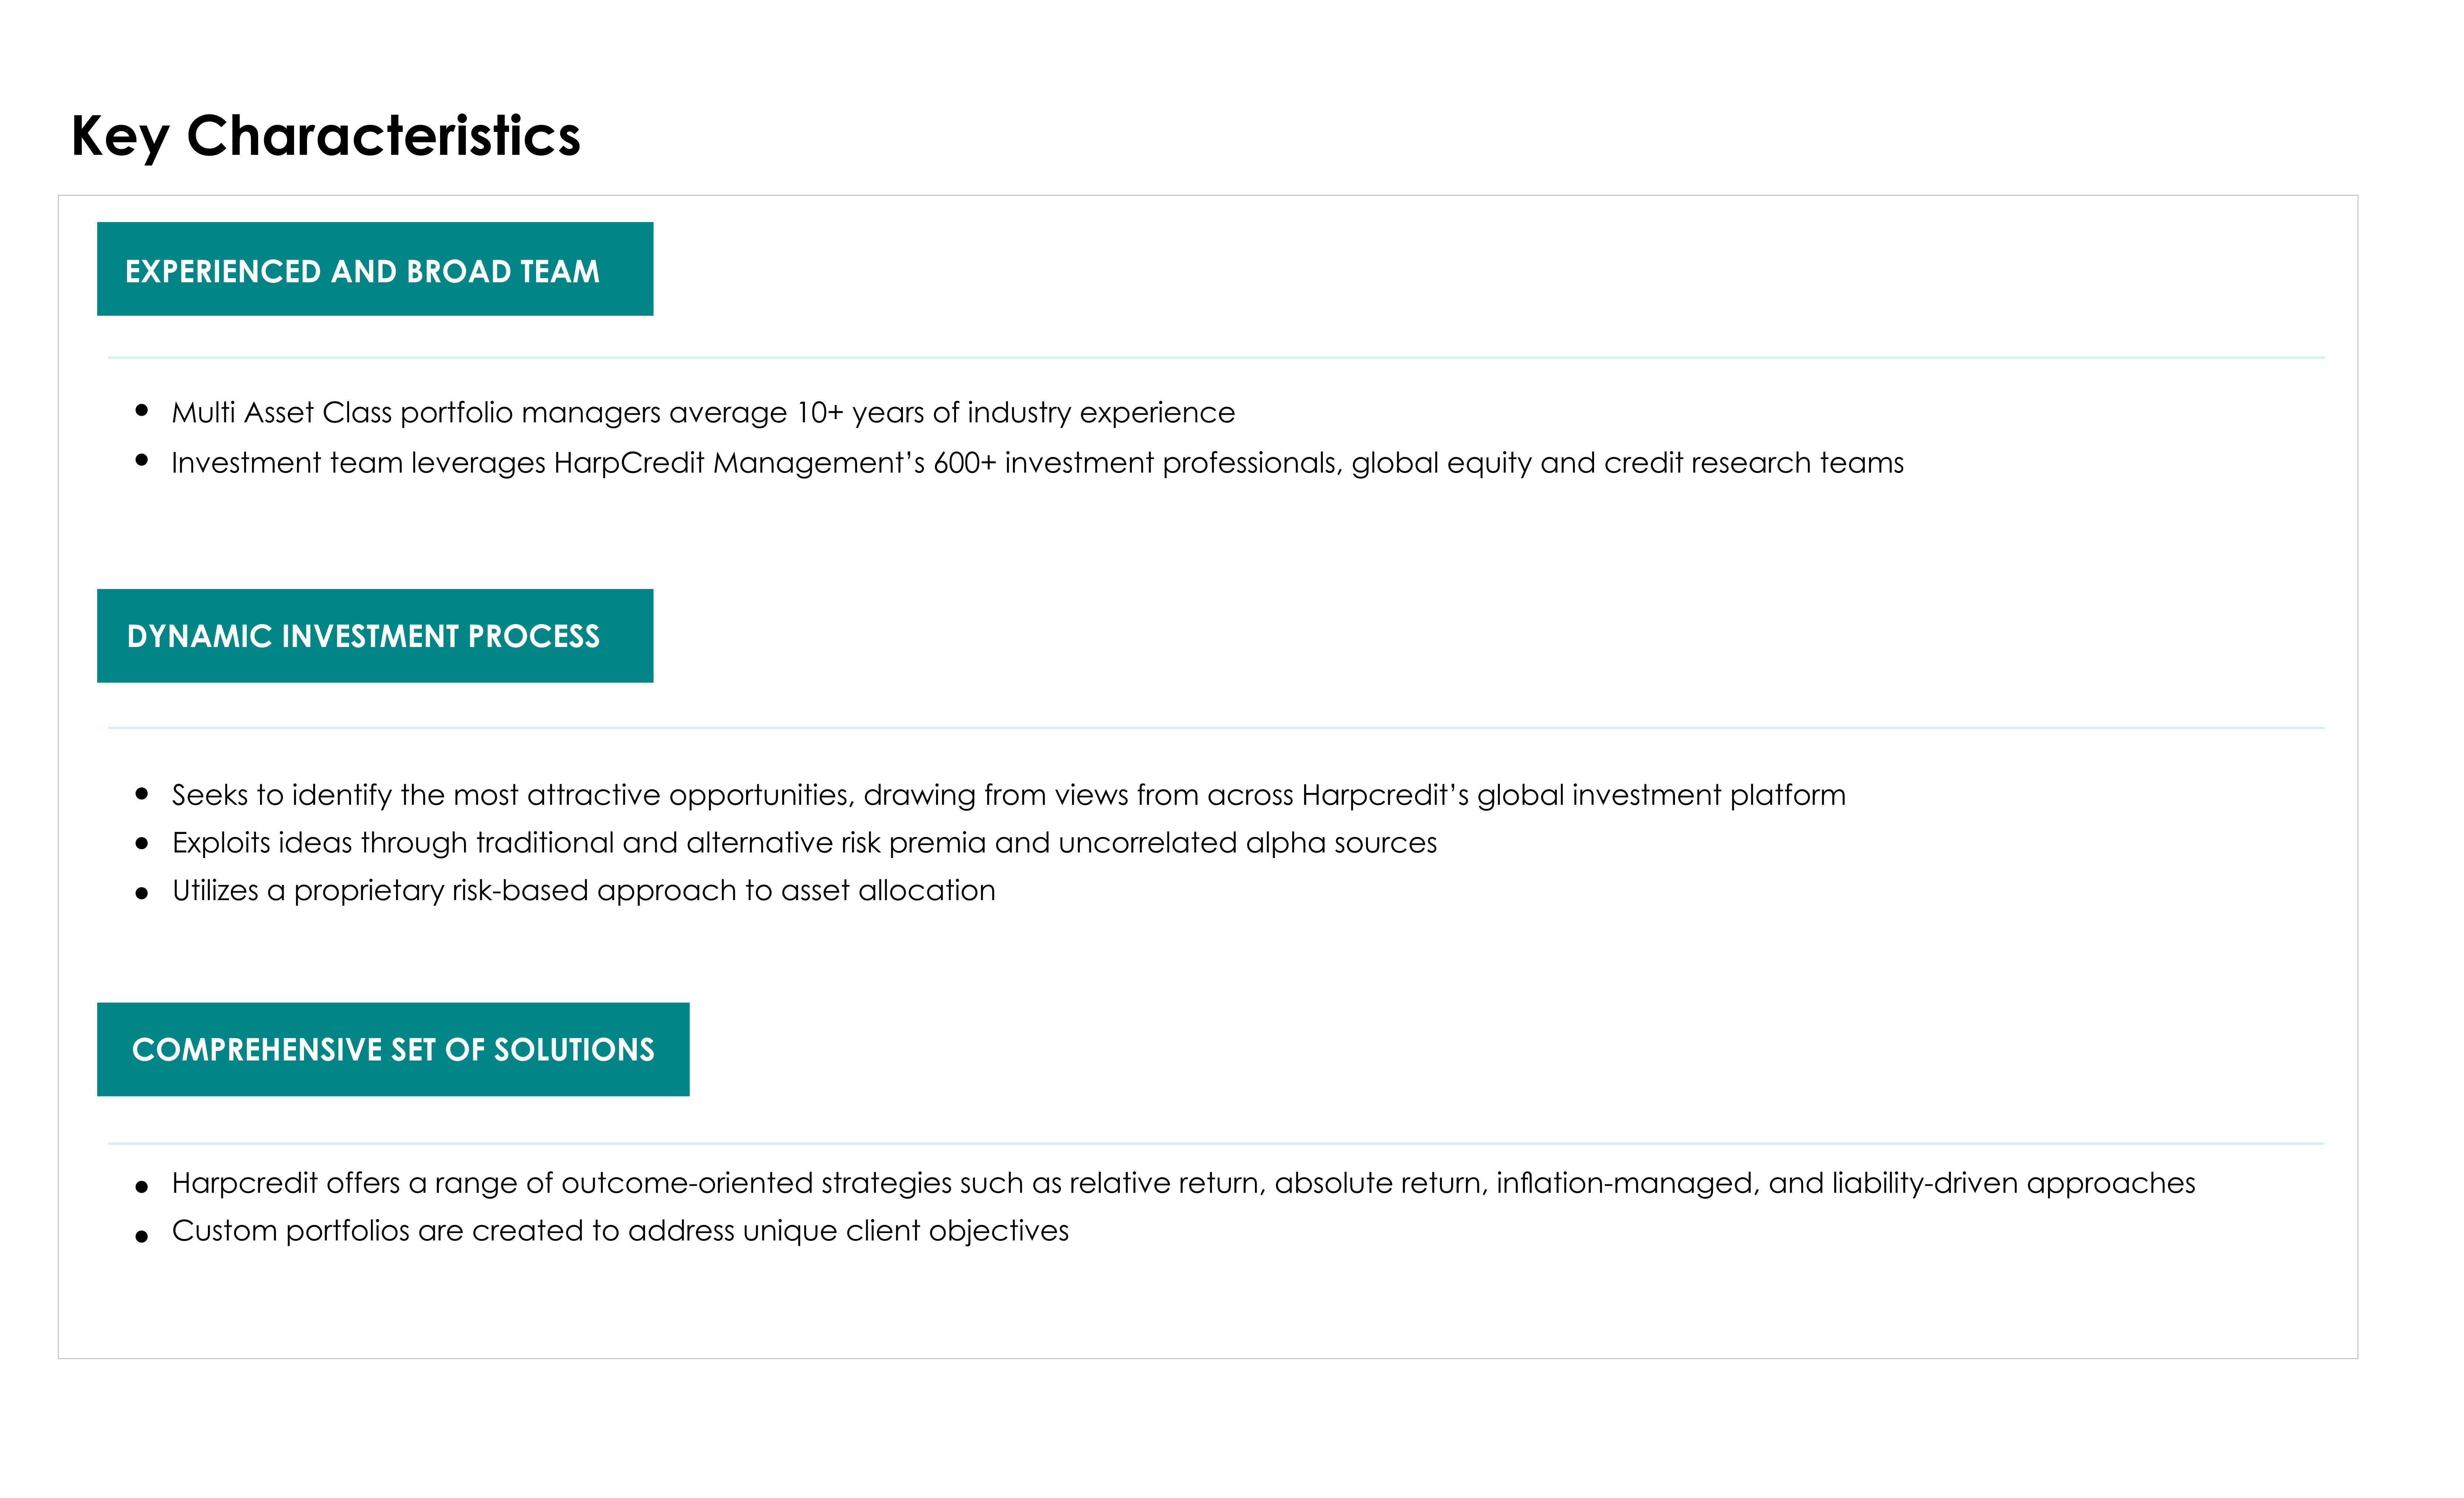Select the "Comprehensive Set of Solutions" teal header
The height and width of the screenshot is (1498, 2464).
click(x=393, y=1049)
